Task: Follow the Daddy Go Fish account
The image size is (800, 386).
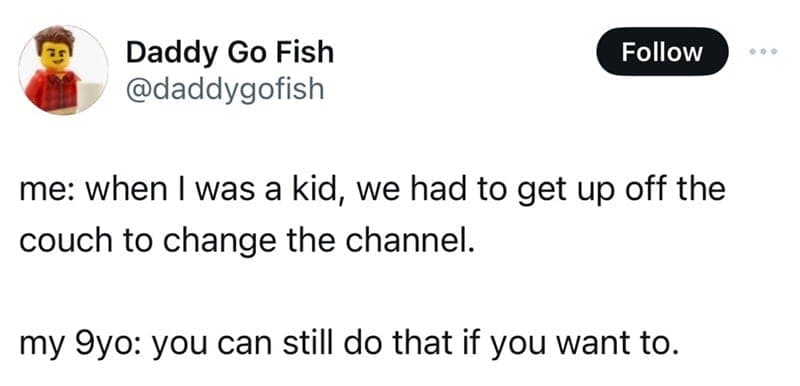Action: pos(662,52)
